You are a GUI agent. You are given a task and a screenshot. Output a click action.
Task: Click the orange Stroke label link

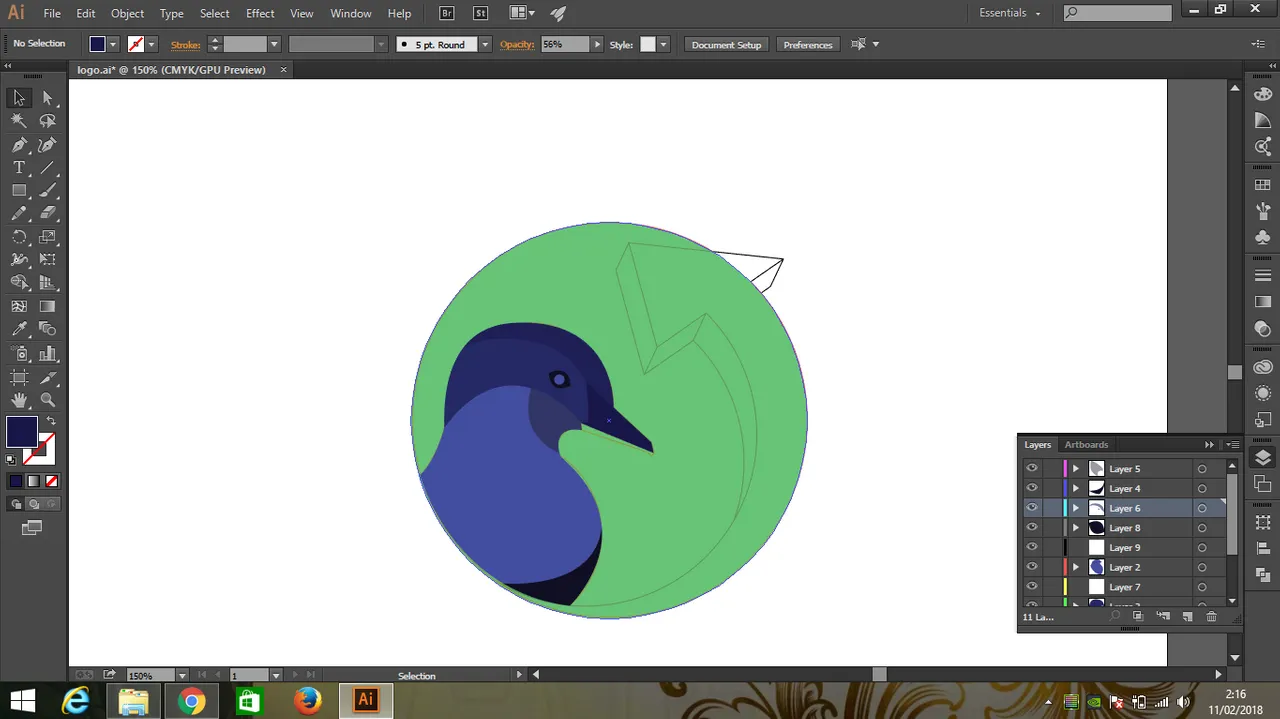pyautogui.click(x=186, y=45)
